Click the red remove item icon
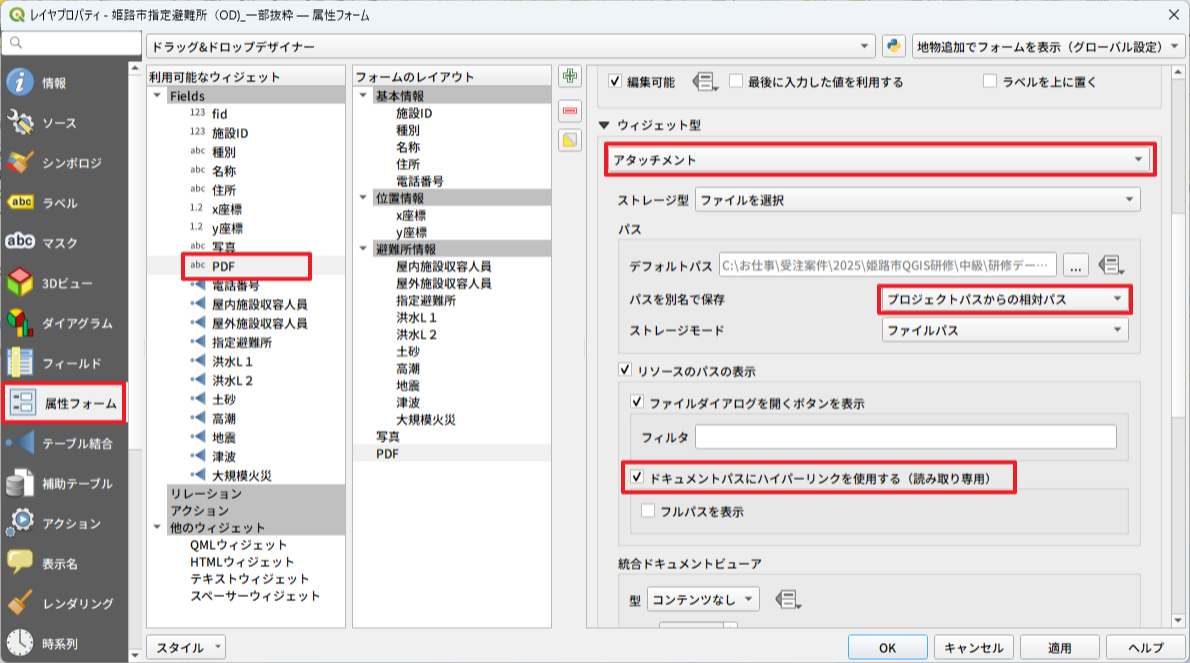The image size is (1190, 663). click(570, 109)
